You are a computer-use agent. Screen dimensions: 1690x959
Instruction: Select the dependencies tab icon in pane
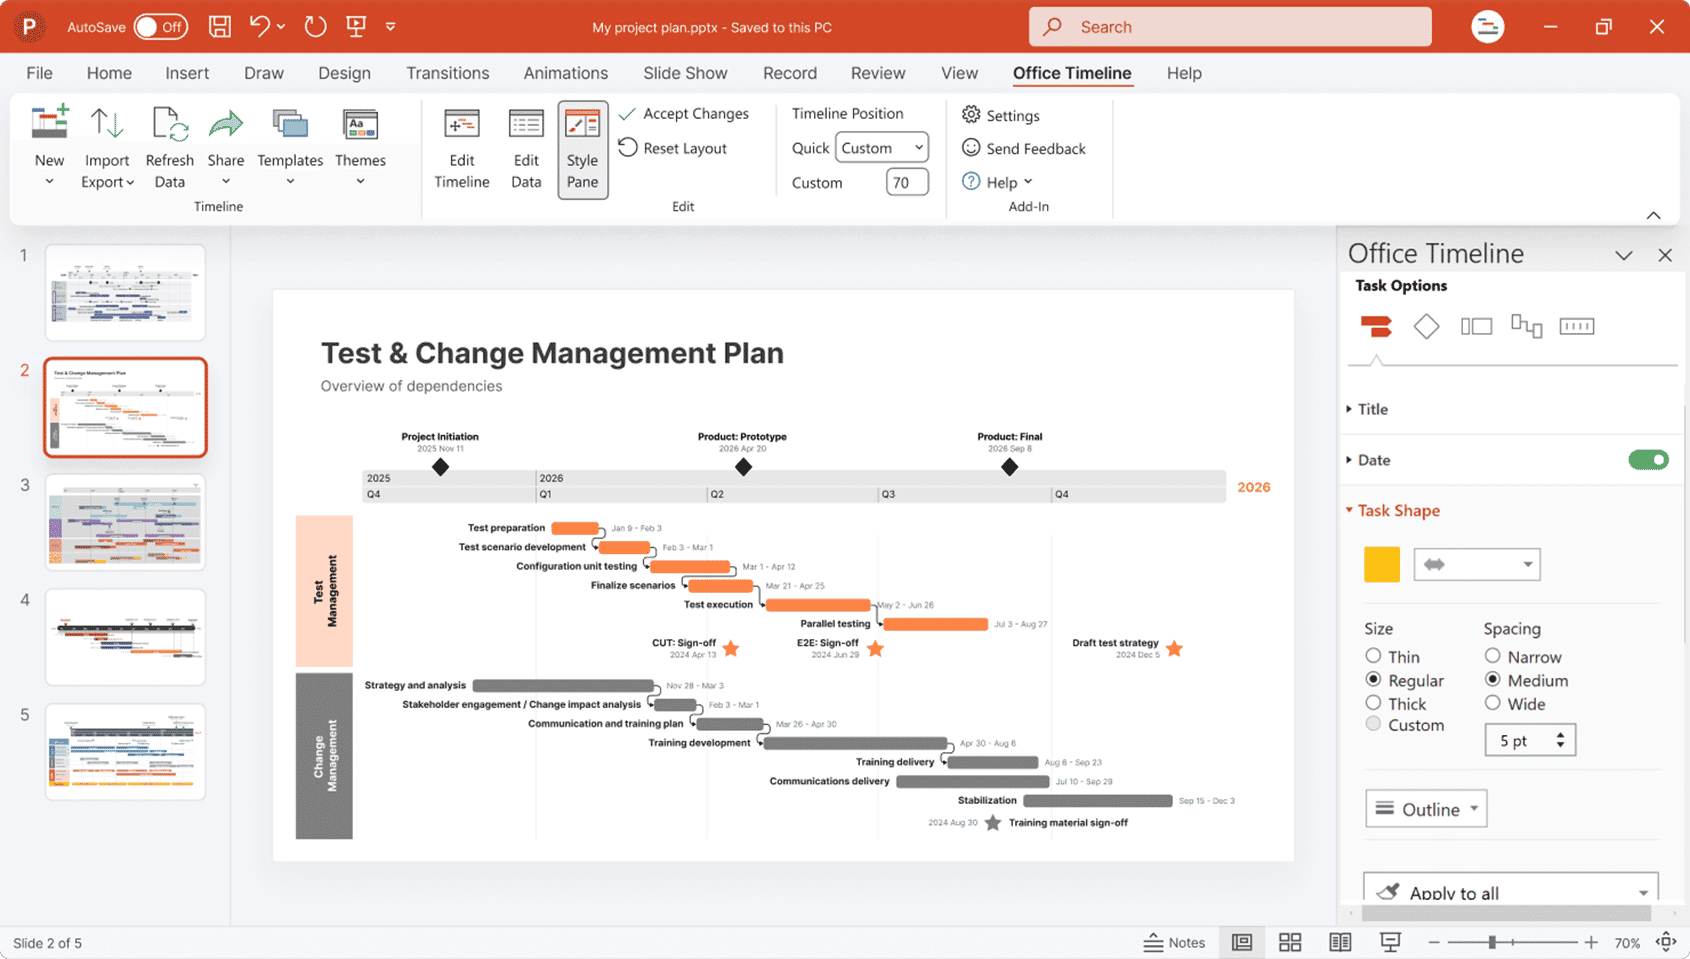coord(1526,326)
